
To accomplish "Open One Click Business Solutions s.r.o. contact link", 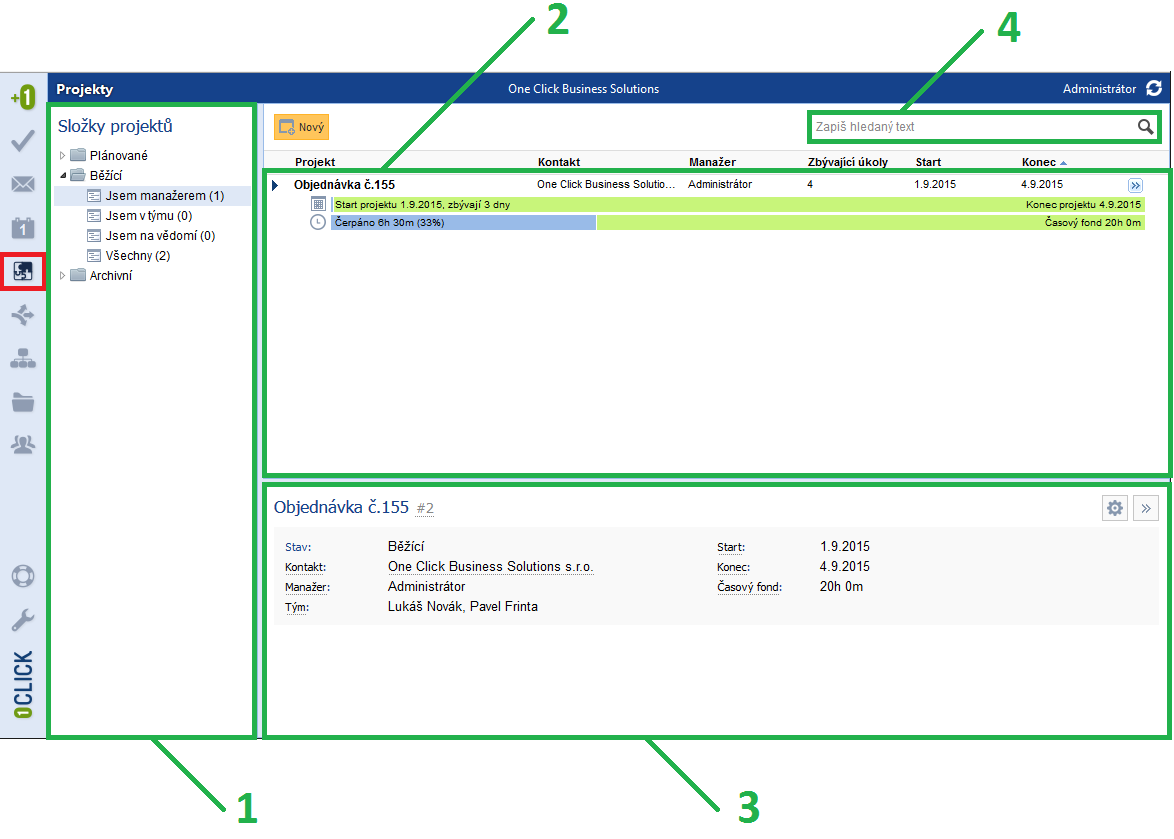I will pyautogui.click(x=490, y=567).
